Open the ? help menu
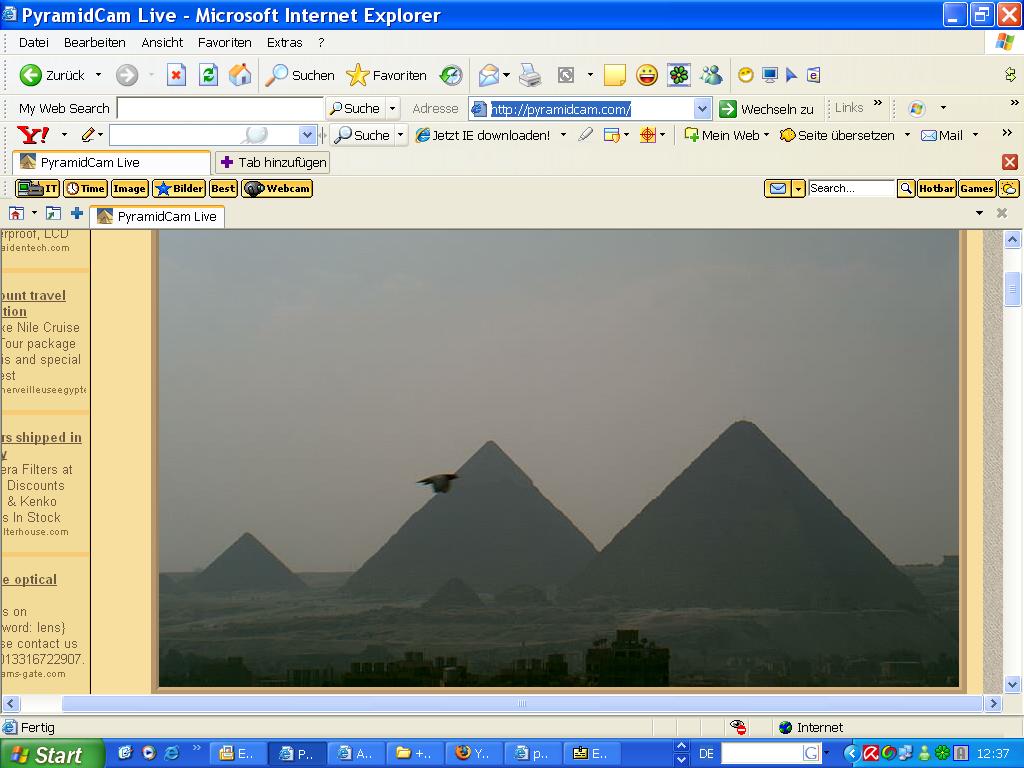 321,42
